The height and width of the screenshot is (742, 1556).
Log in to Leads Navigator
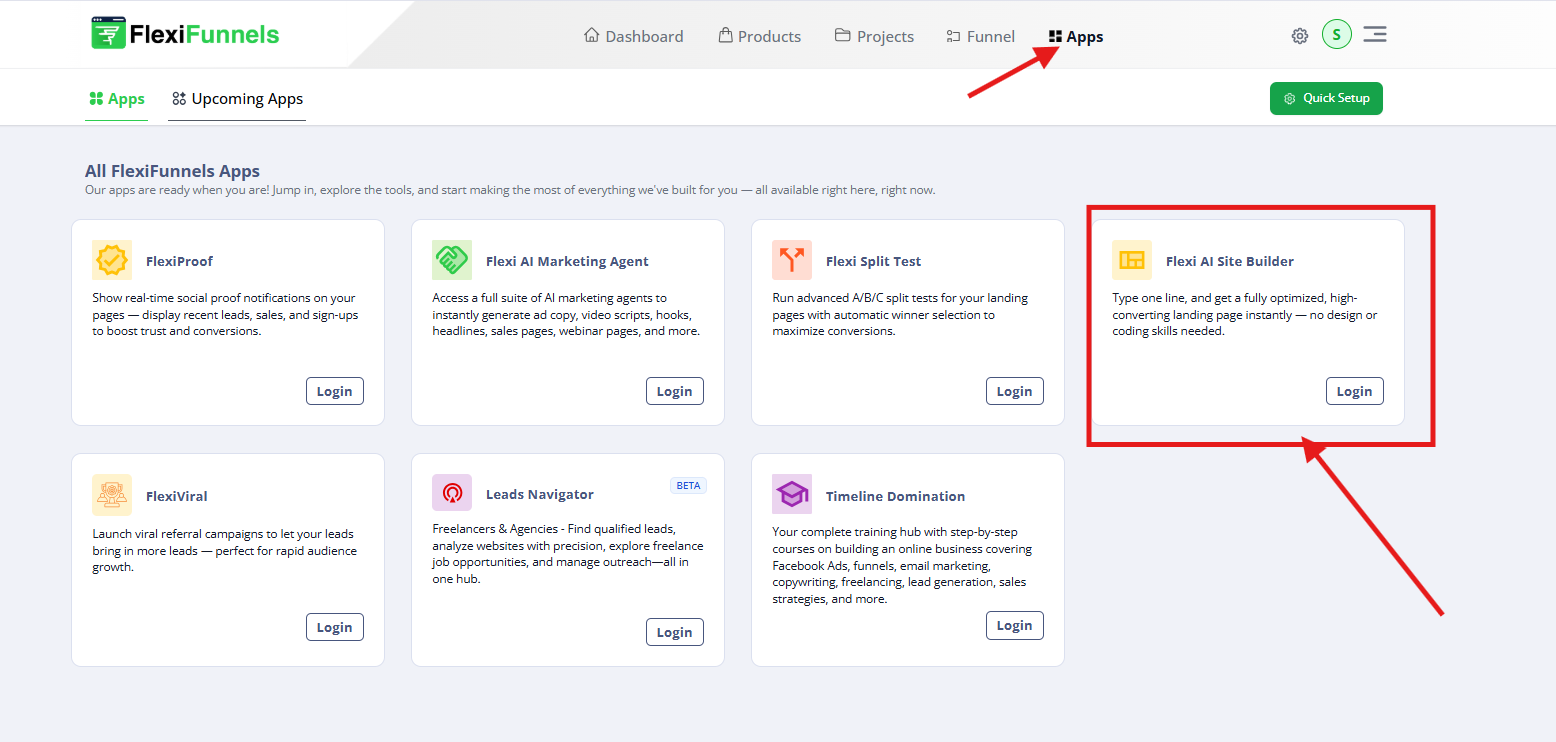click(x=675, y=632)
